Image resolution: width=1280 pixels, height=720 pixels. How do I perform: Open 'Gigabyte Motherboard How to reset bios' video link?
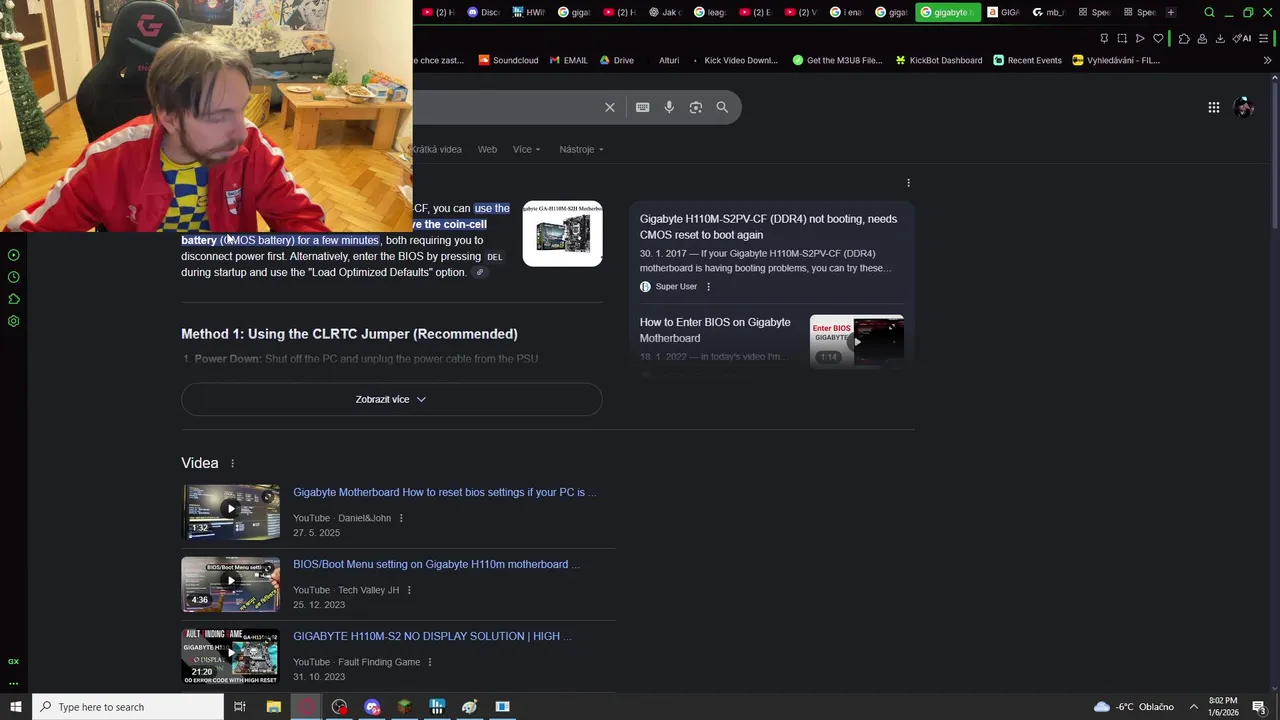tap(444, 492)
